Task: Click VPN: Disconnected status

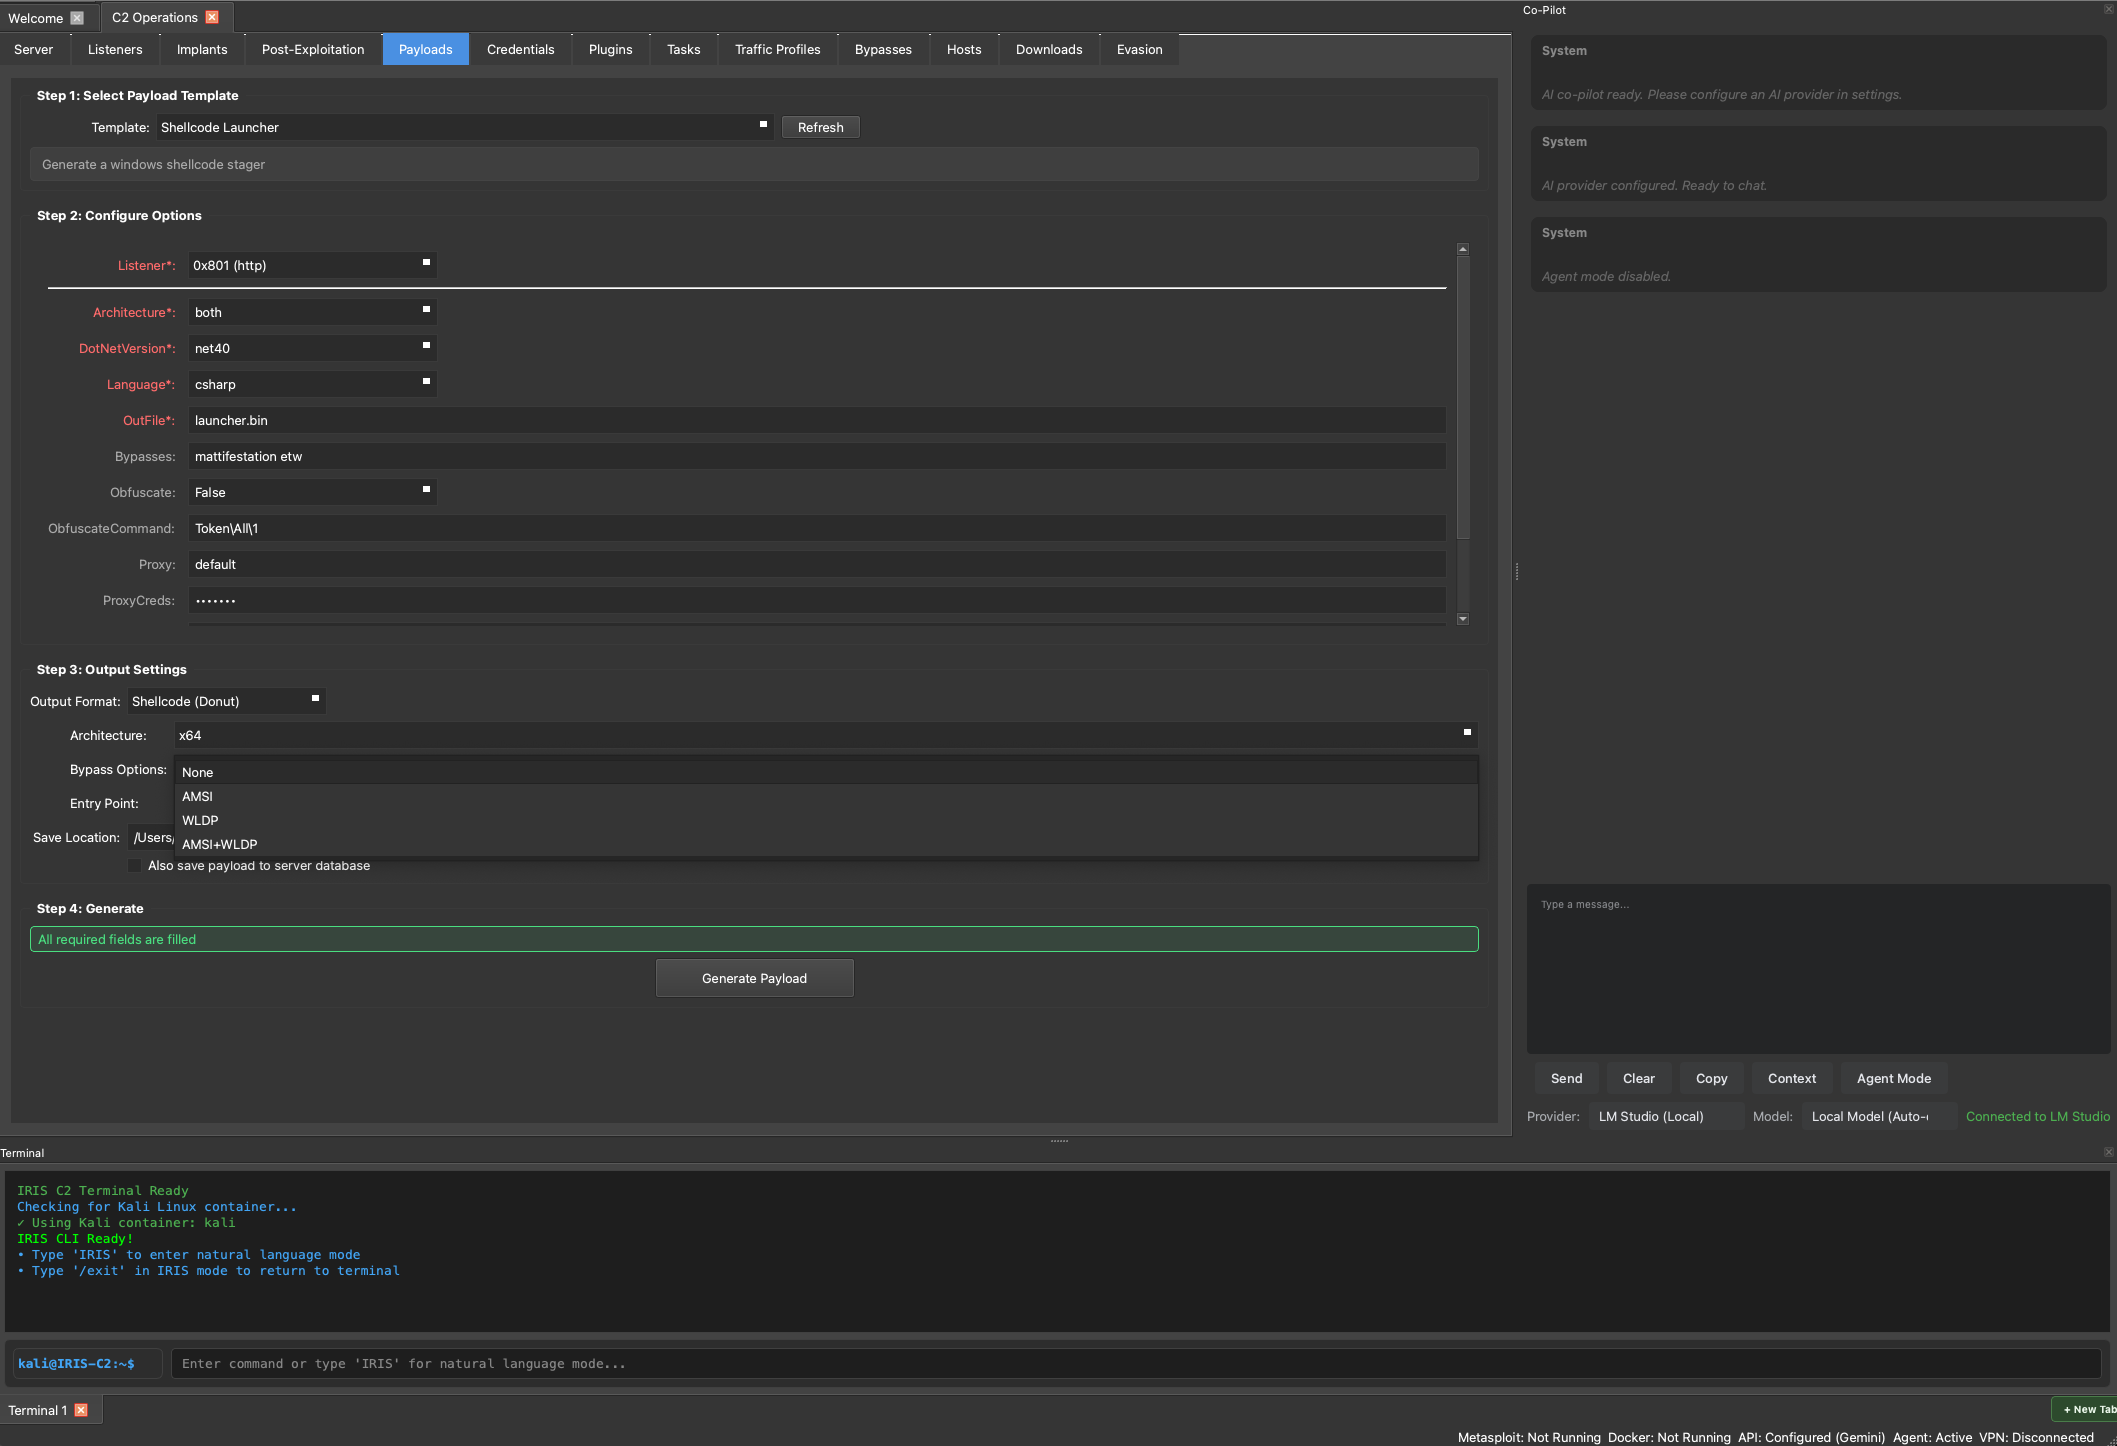Action: 2036,1437
